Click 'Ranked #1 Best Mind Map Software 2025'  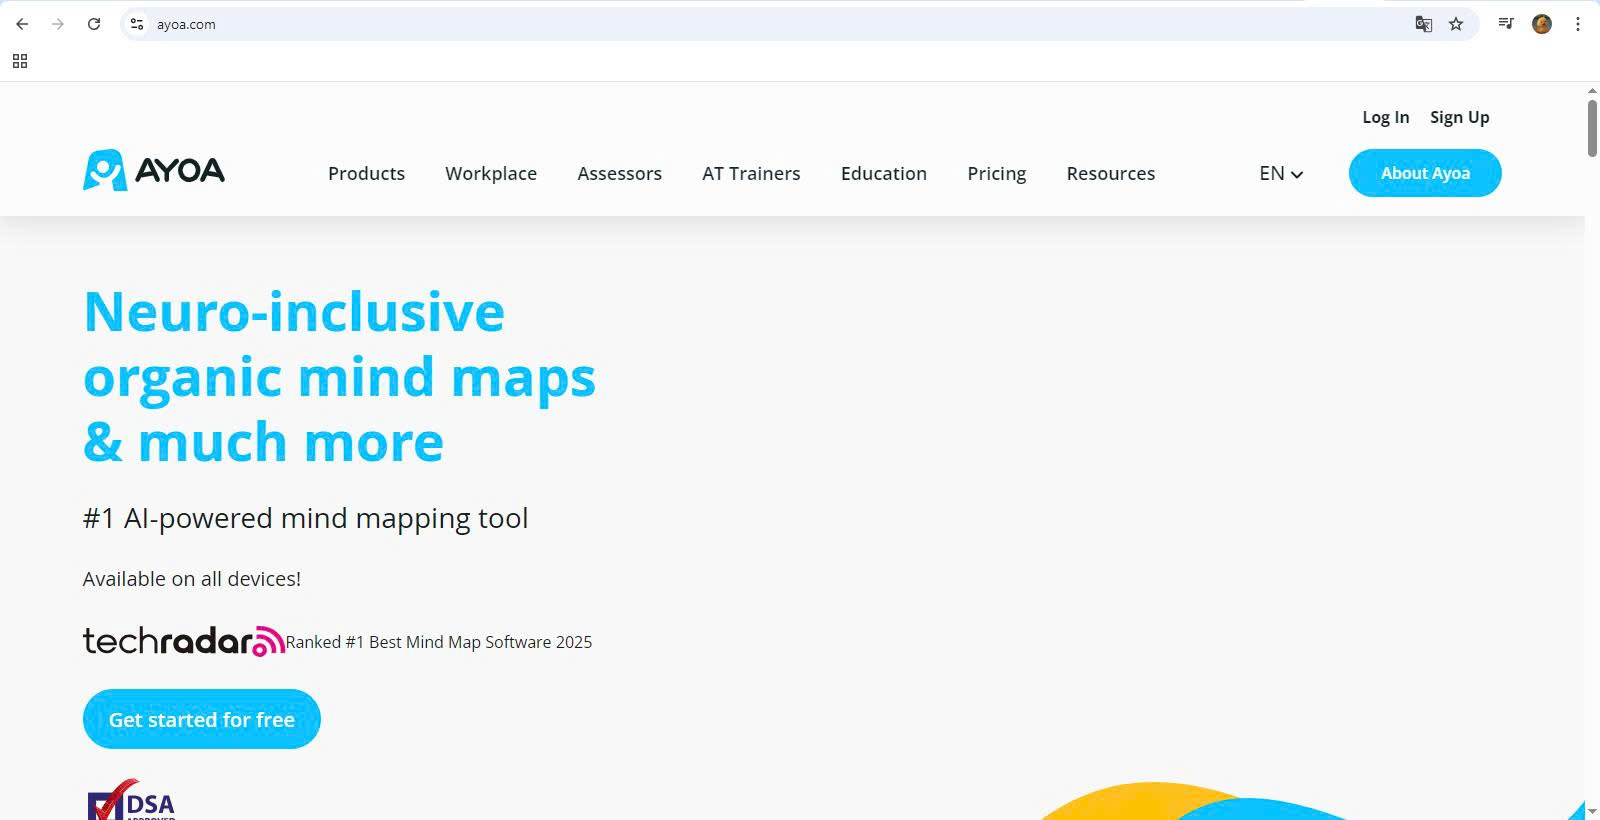439,642
